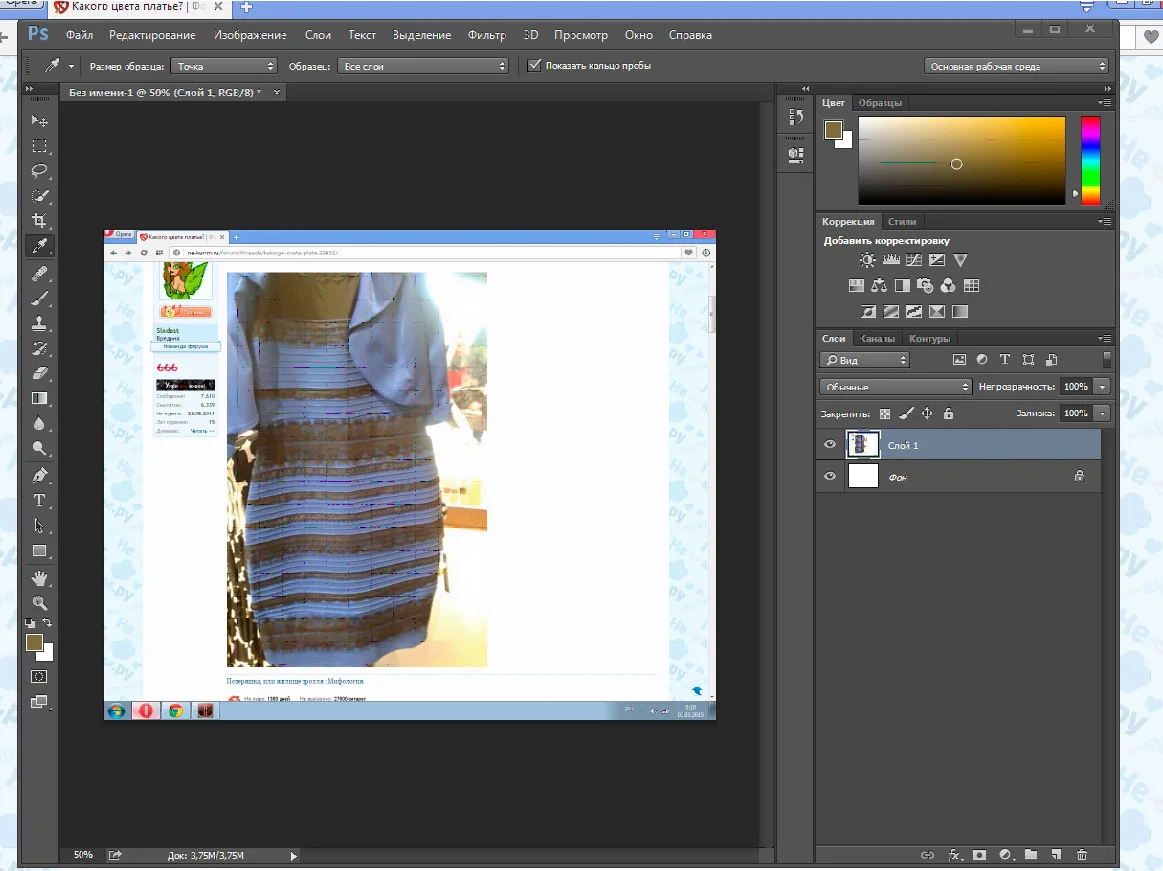The height and width of the screenshot is (871, 1163).
Task: Select the Lasso tool
Action: [x=40, y=170]
